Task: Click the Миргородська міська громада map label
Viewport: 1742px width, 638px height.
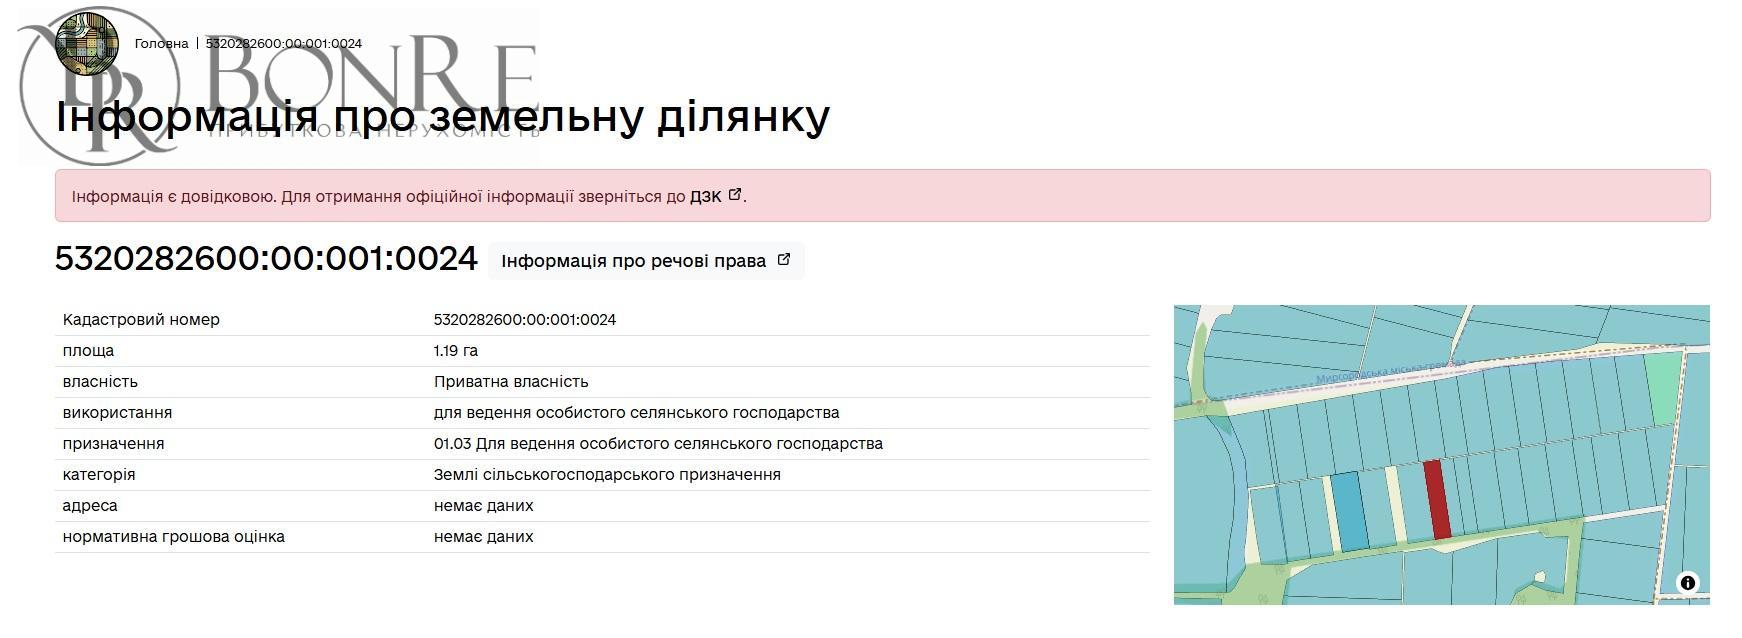Action: [1390, 374]
